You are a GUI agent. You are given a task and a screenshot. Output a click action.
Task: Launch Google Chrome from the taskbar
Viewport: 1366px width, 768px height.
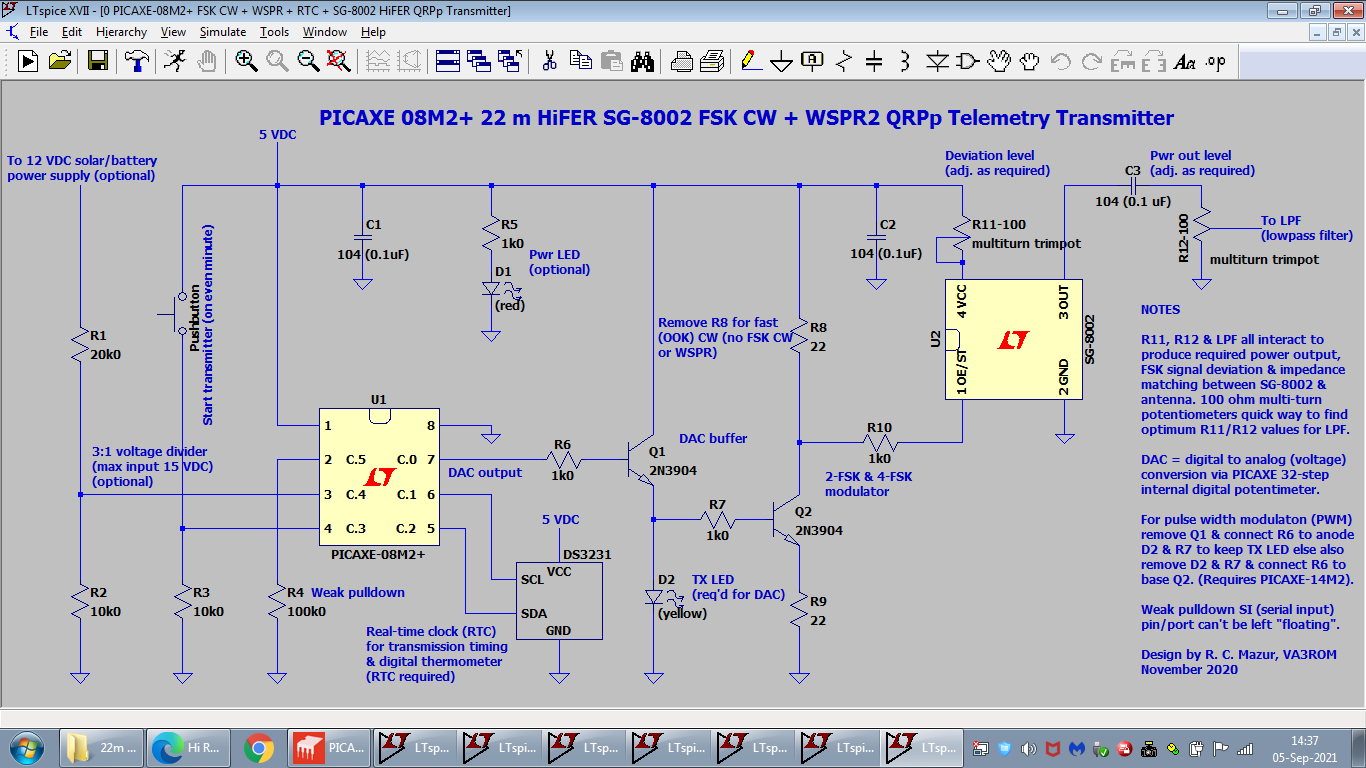click(x=259, y=747)
